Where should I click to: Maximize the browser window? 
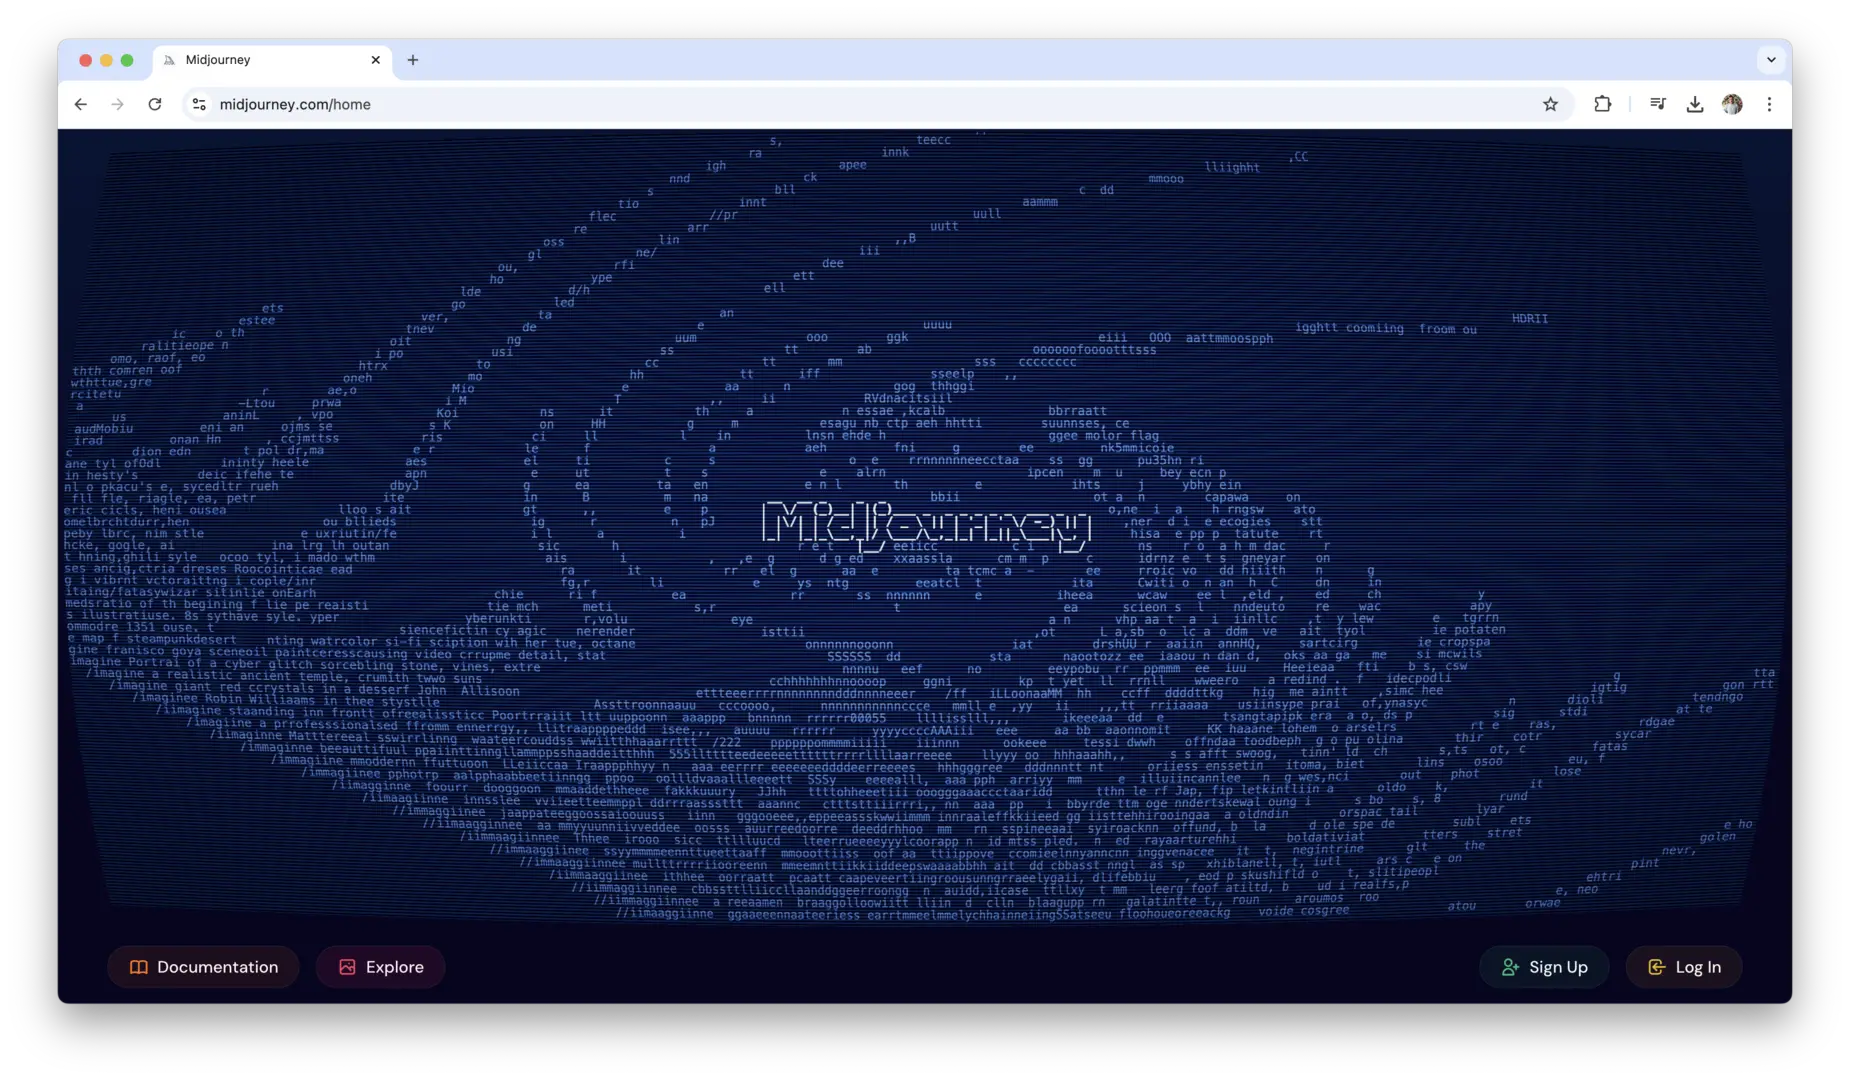pyautogui.click(x=127, y=60)
